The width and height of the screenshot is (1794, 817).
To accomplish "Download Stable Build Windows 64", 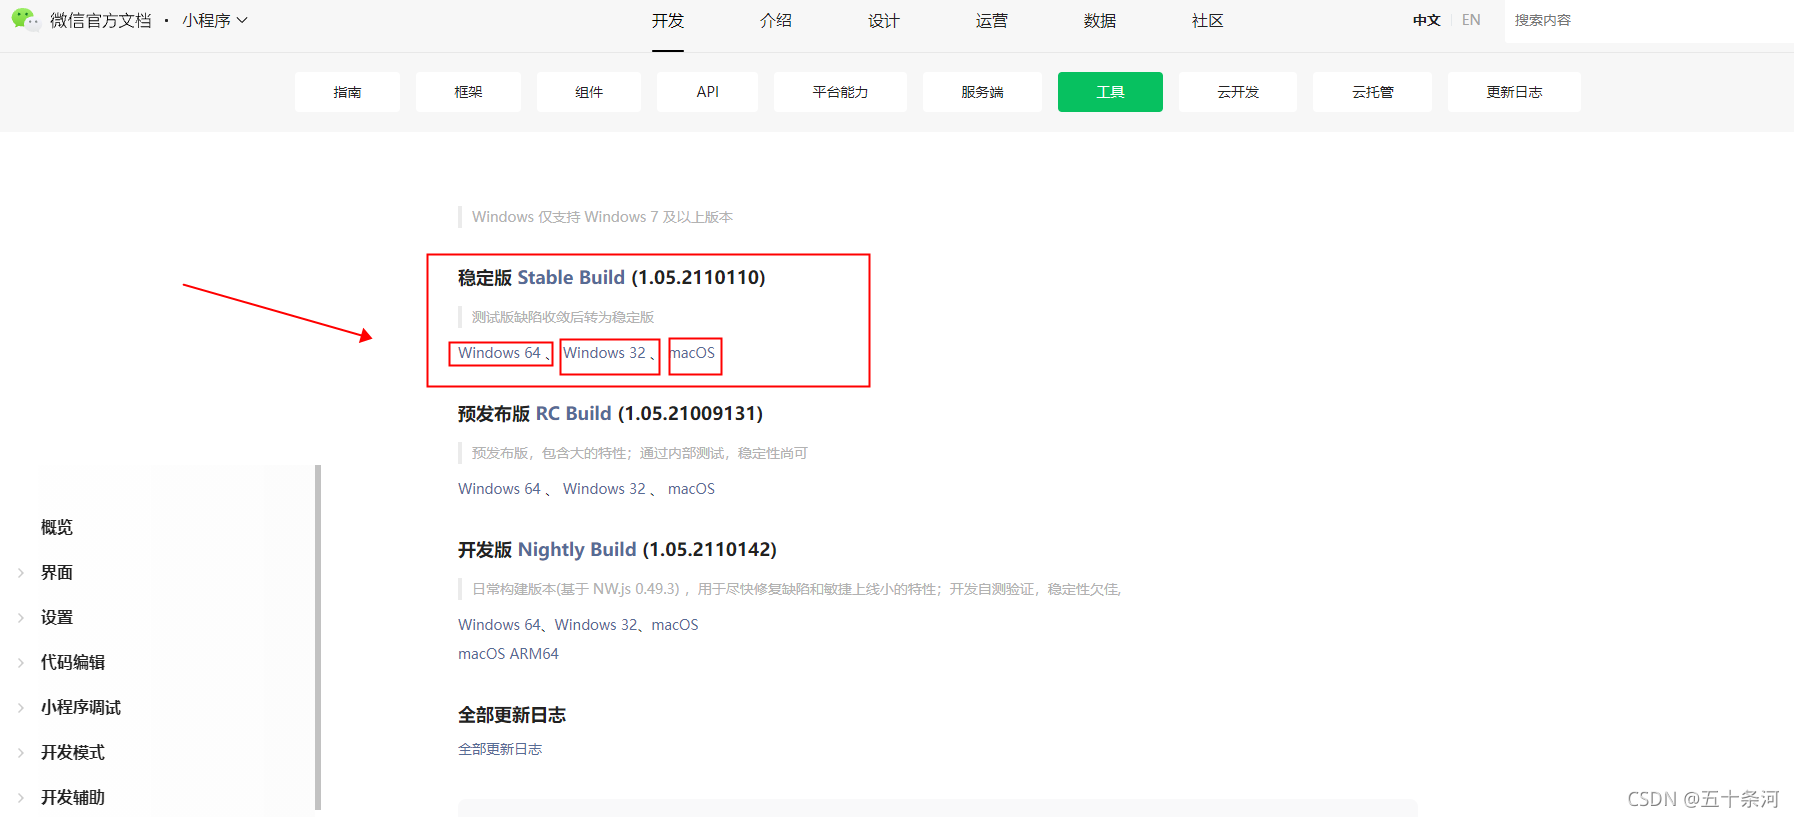I will click(x=499, y=353).
